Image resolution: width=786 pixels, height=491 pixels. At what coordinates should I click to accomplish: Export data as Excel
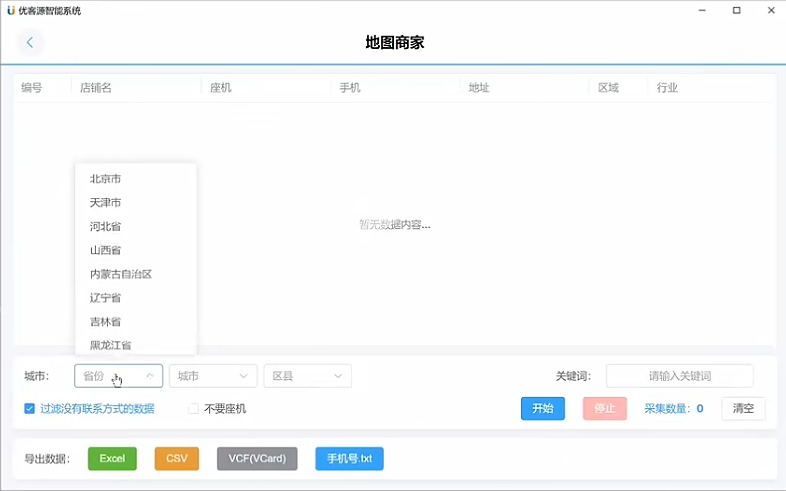pos(112,459)
